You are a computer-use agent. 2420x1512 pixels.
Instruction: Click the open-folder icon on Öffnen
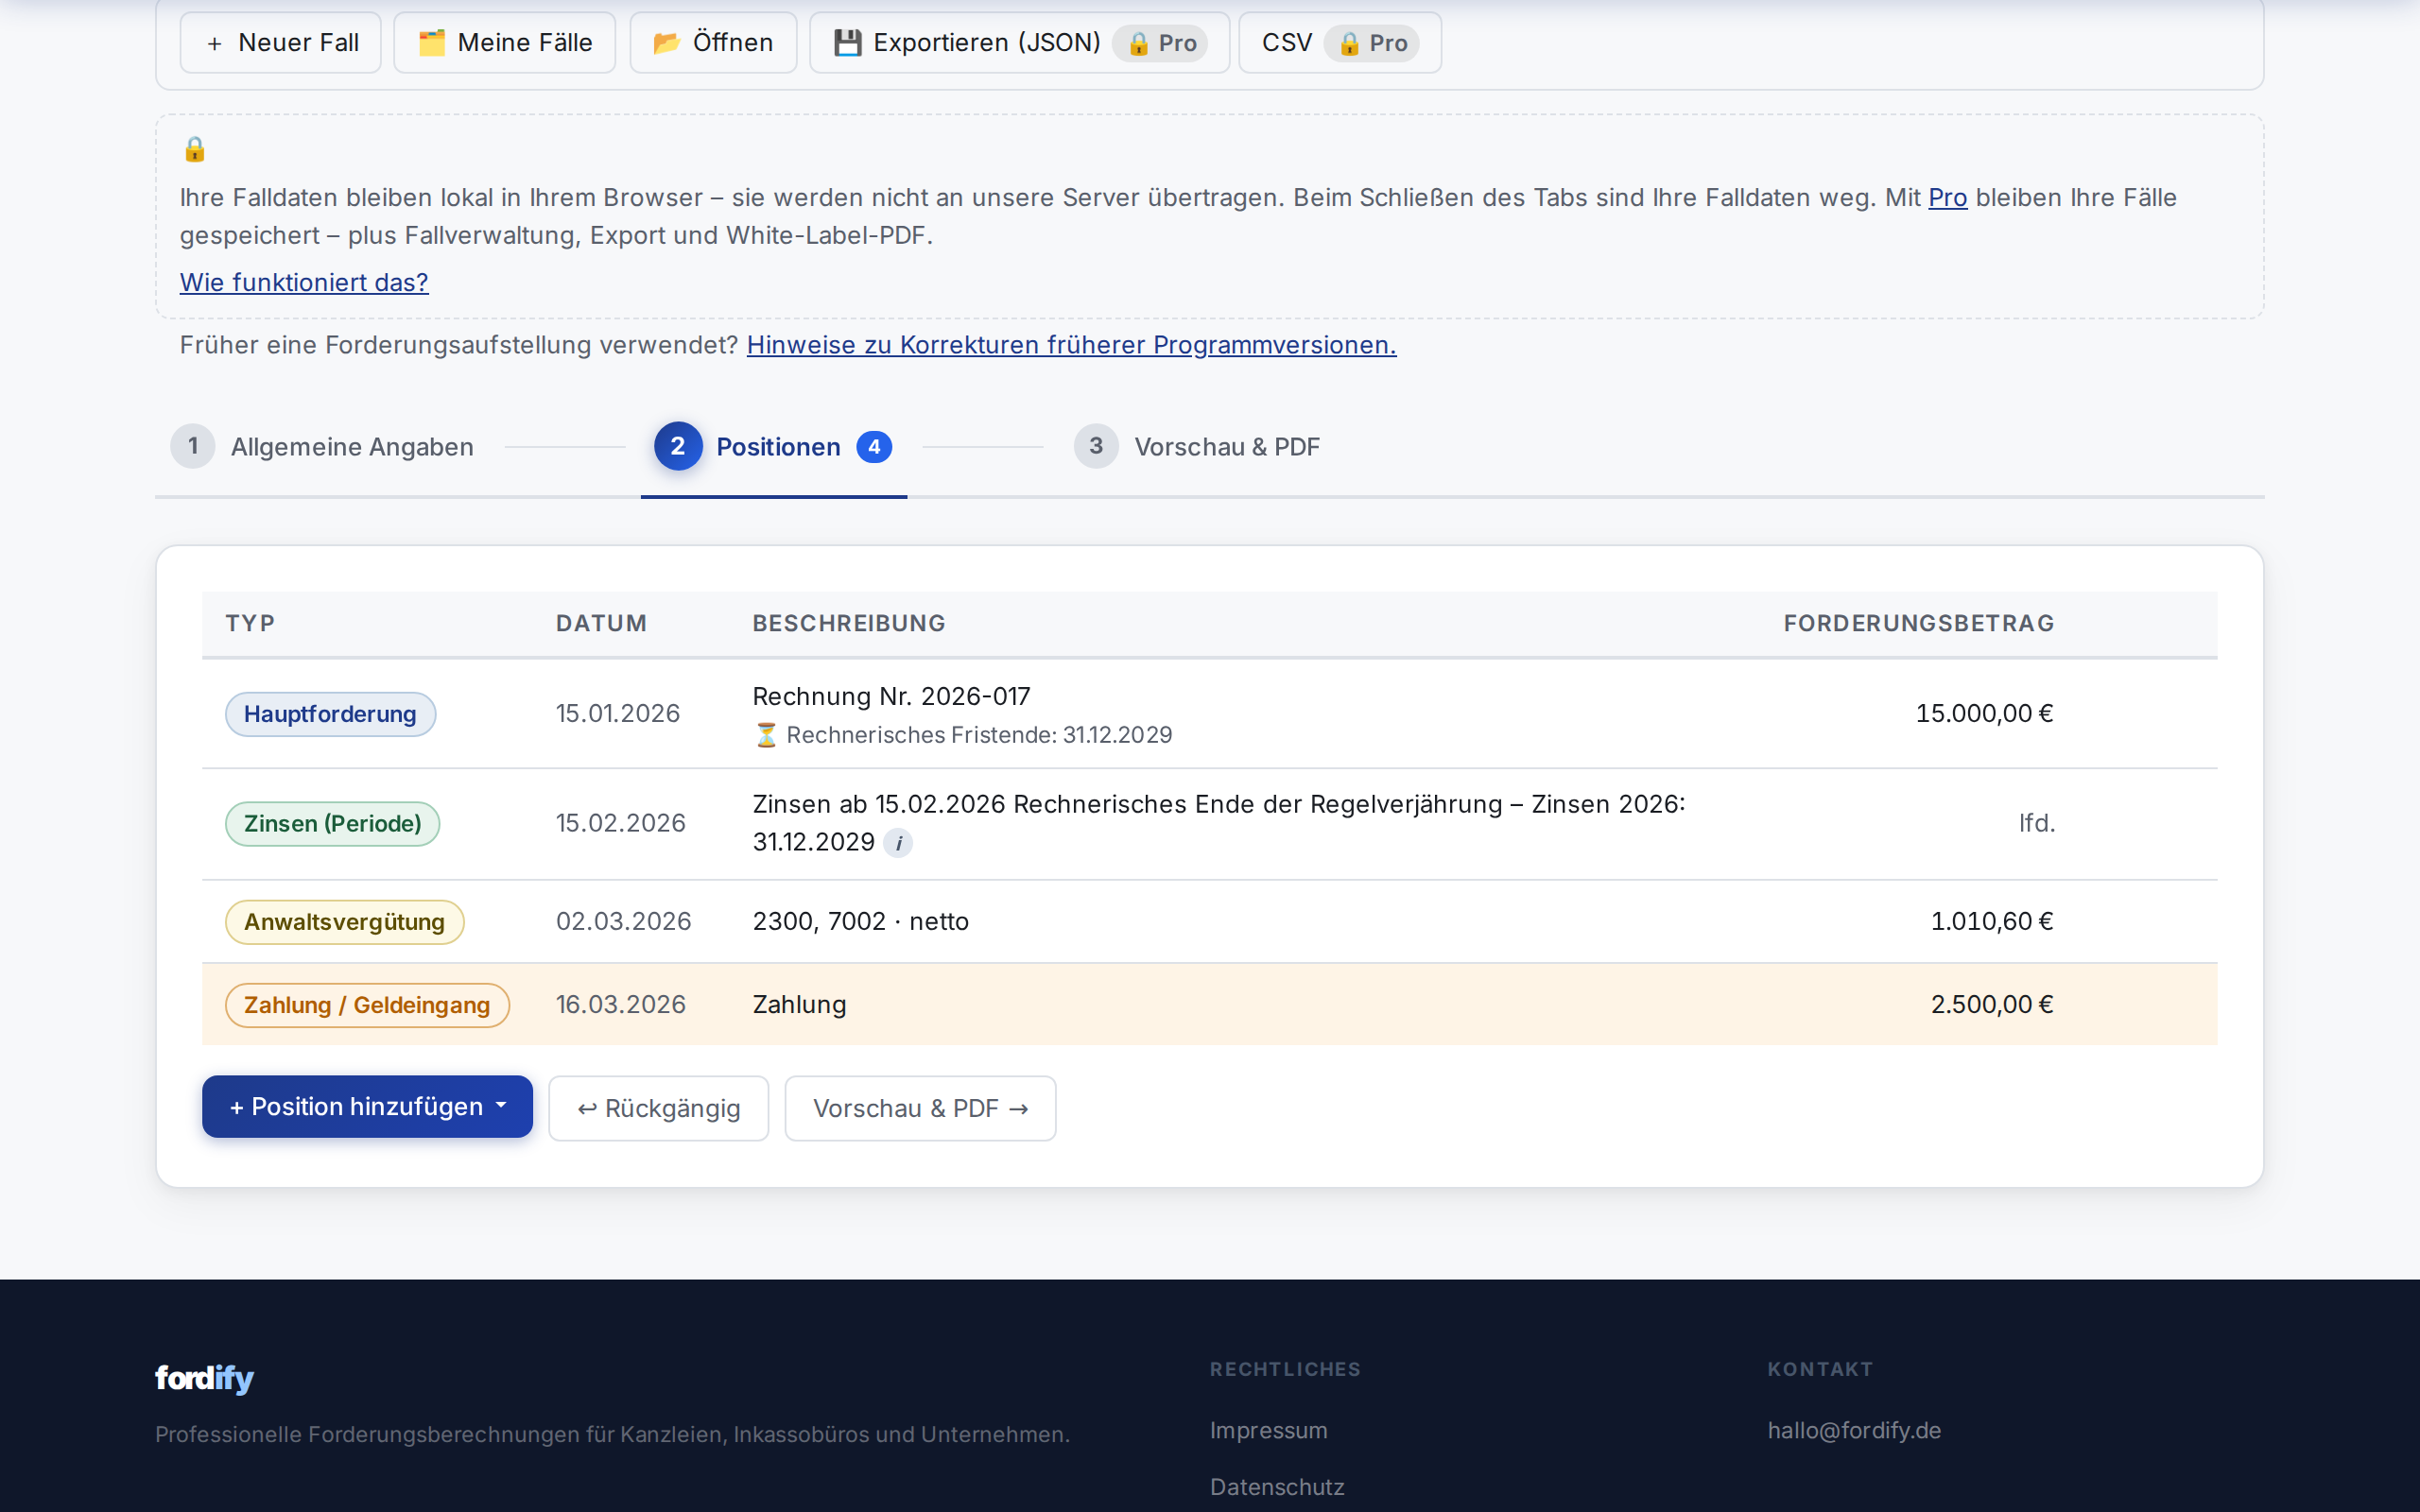tap(667, 43)
